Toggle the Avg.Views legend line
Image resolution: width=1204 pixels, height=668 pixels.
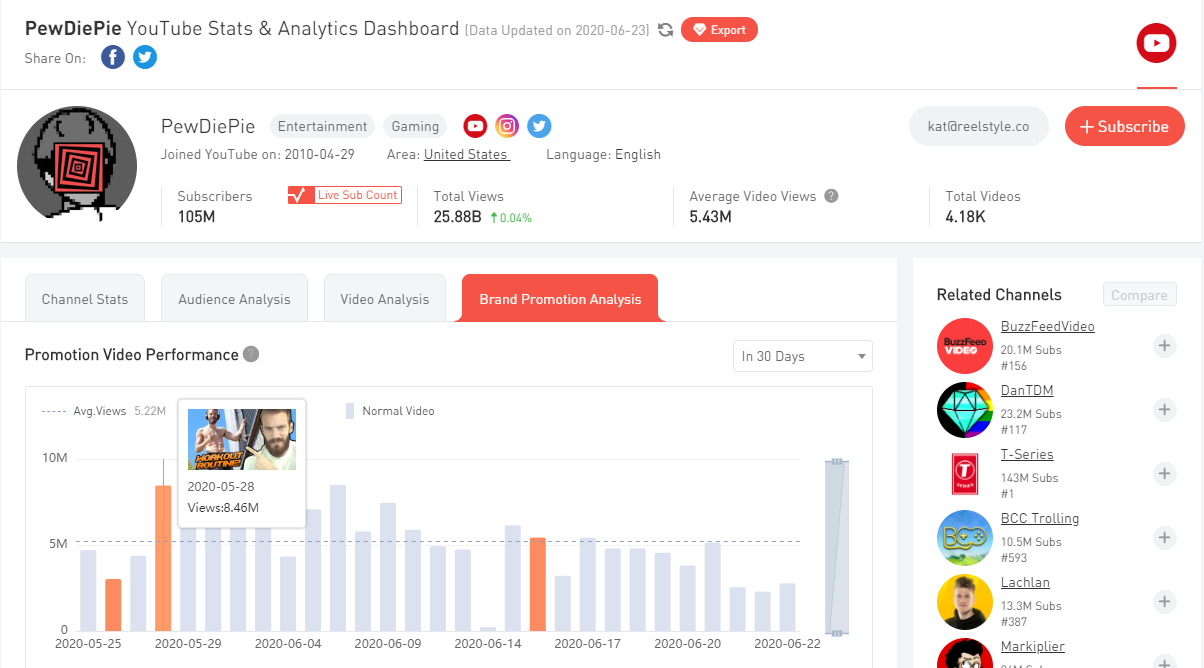tap(104, 411)
